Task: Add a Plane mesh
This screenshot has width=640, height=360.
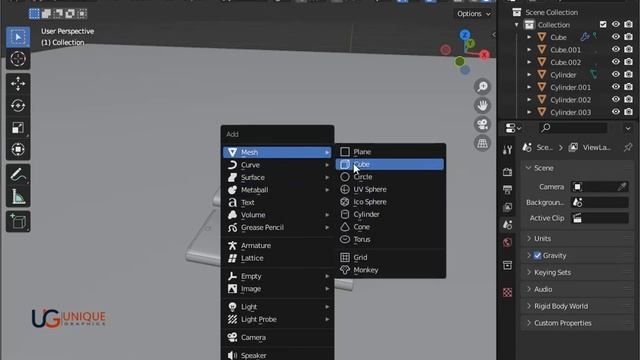Action: pos(390,152)
